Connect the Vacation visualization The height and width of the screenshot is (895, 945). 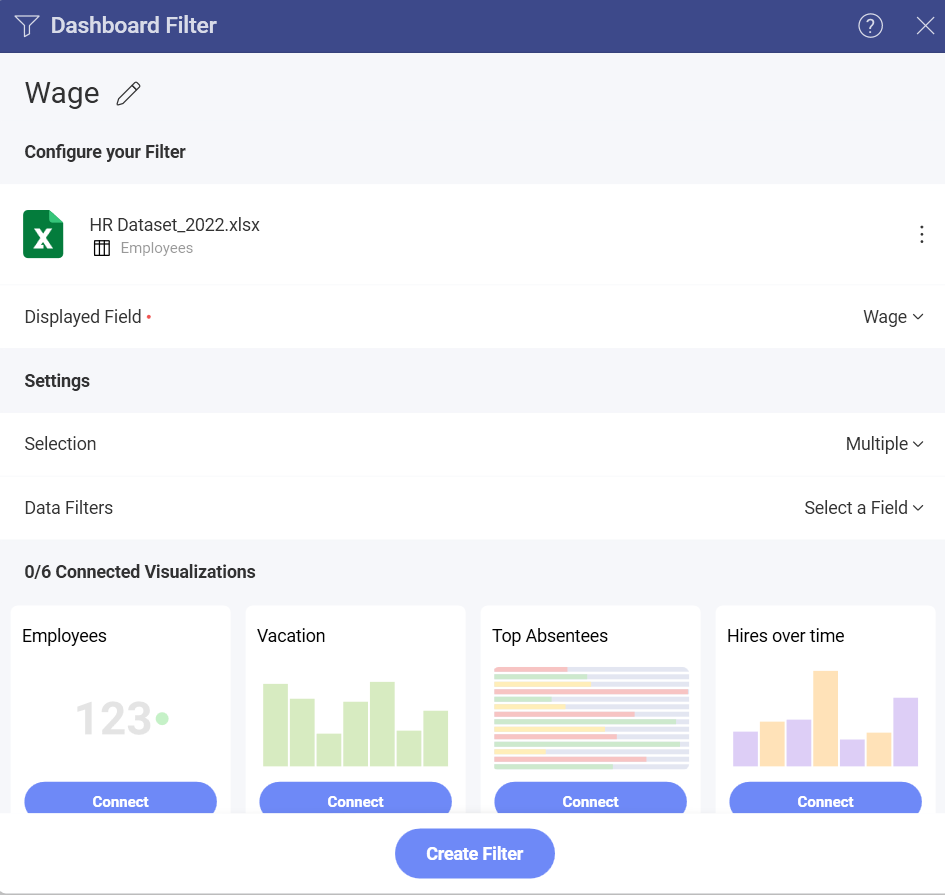[x=356, y=798]
